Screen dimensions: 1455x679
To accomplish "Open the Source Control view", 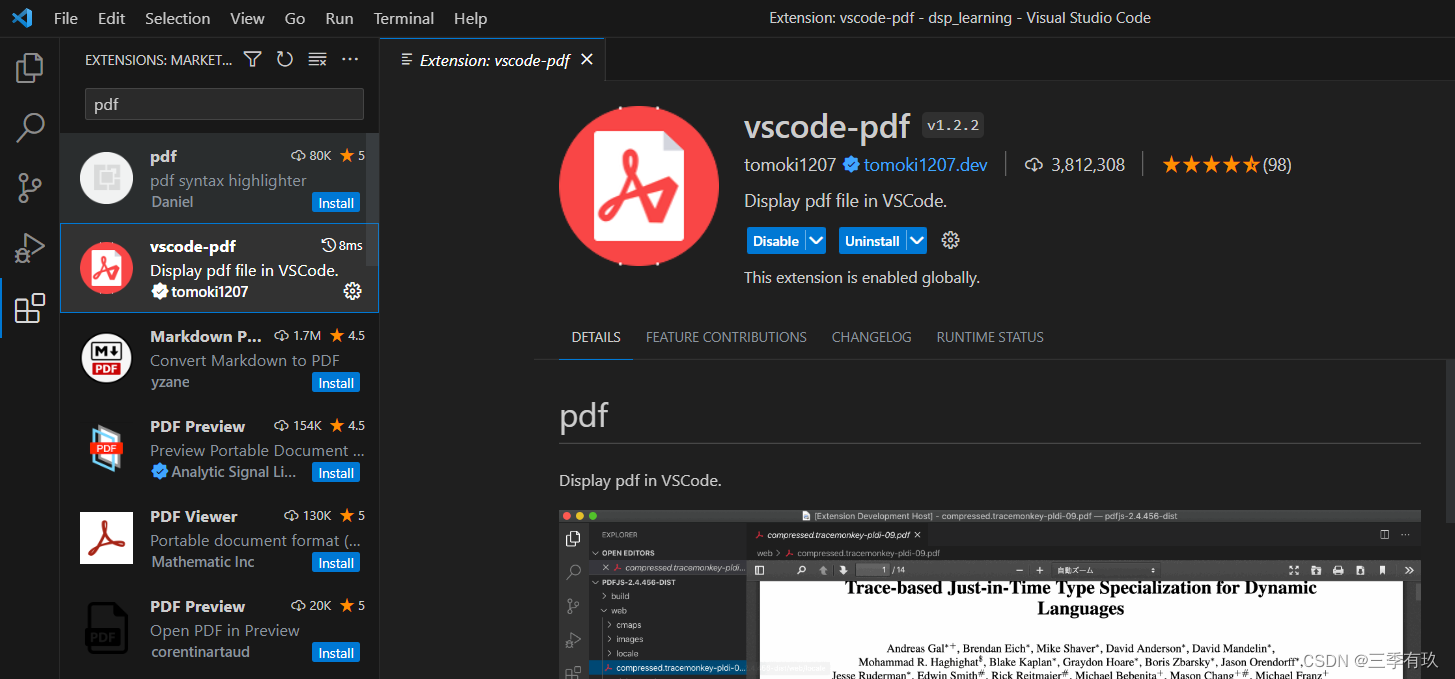I will pyautogui.click(x=29, y=187).
